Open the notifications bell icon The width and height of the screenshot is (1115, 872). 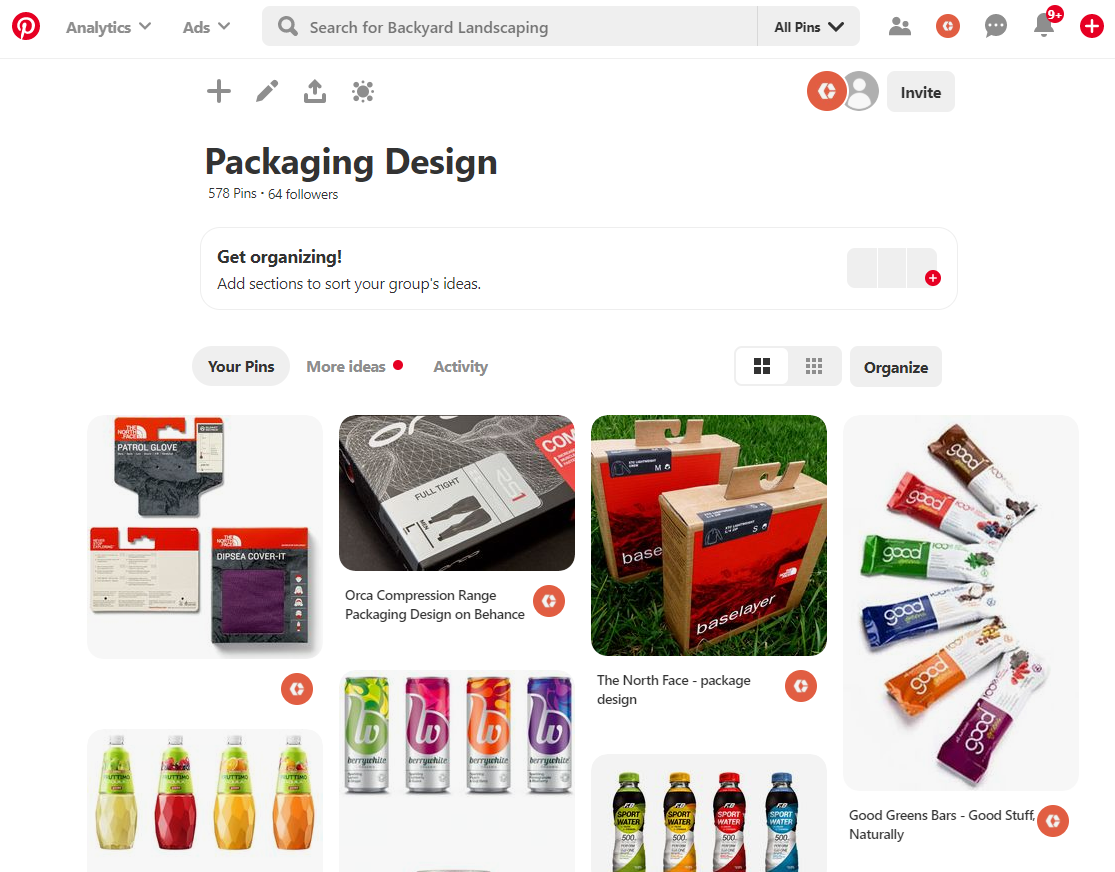click(x=1043, y=26)
